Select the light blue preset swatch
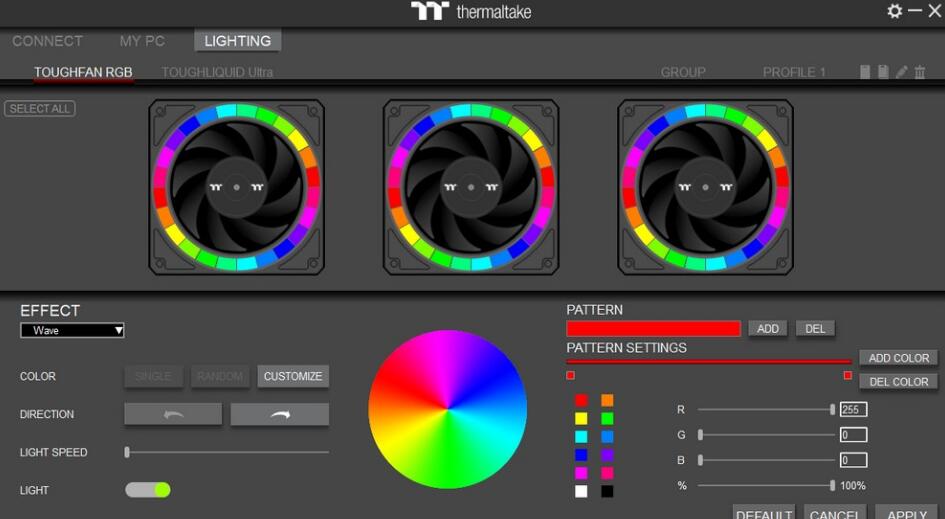The image size is (945, 519). click(607, 436)
